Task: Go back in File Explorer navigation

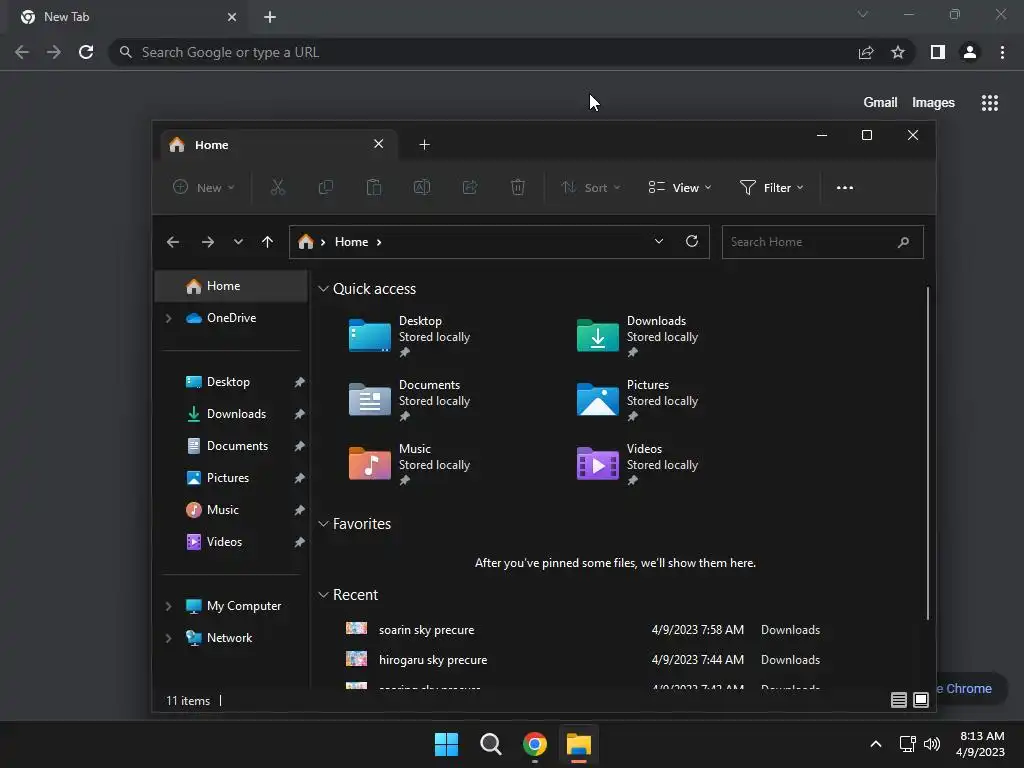Action: [x=172, y=242]
